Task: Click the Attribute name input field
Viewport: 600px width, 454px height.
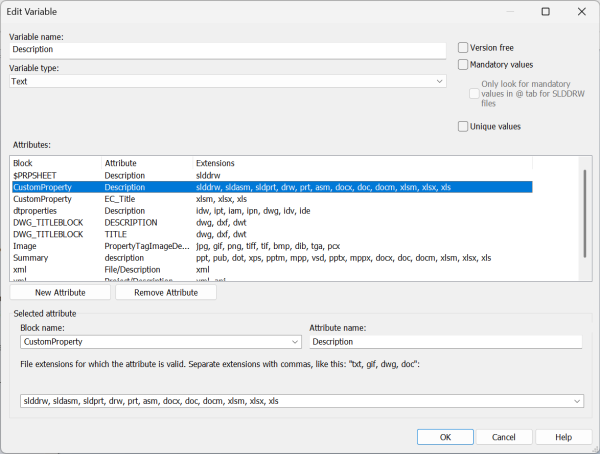Action: [x=445, y=342]
